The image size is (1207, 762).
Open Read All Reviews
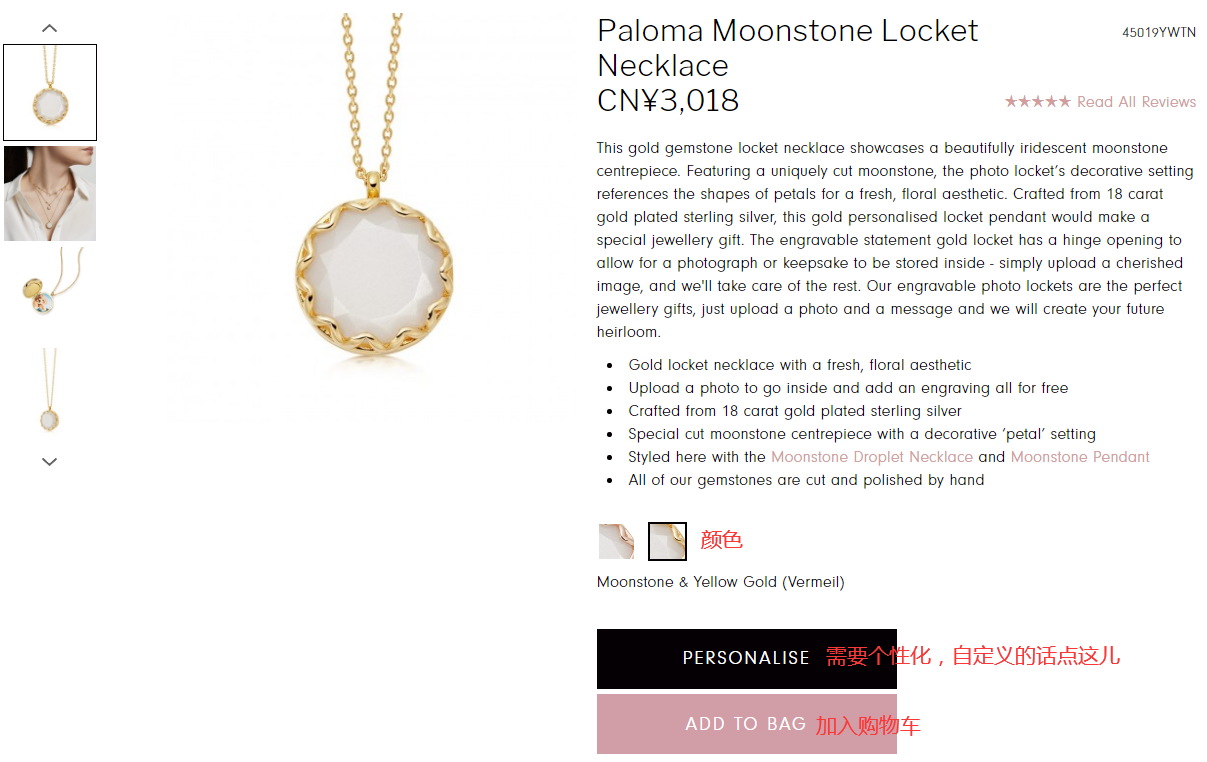point(1136,102)
